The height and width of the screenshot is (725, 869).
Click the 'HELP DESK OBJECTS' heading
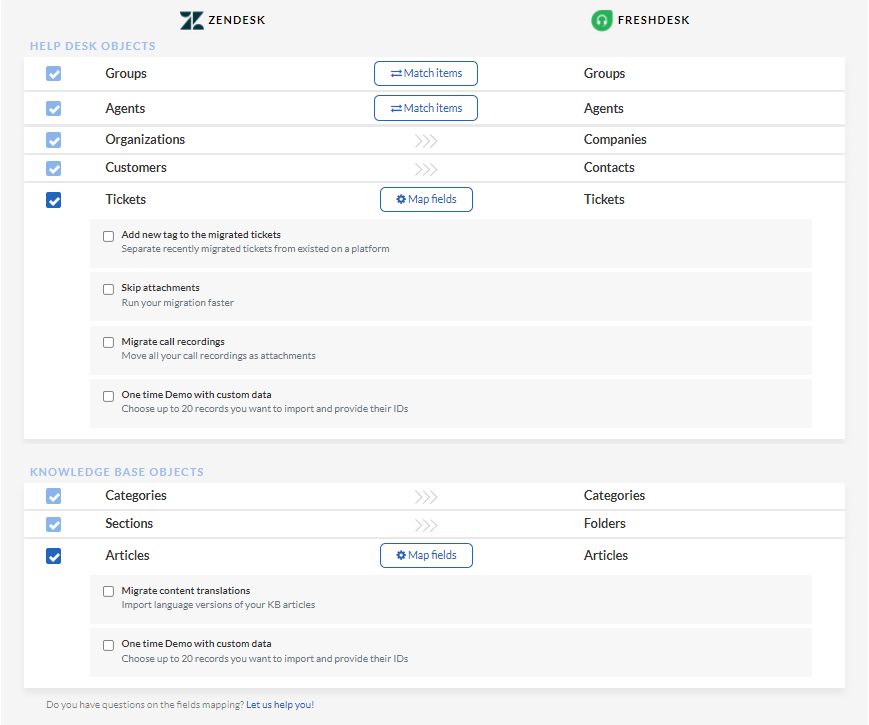point(93,46)
